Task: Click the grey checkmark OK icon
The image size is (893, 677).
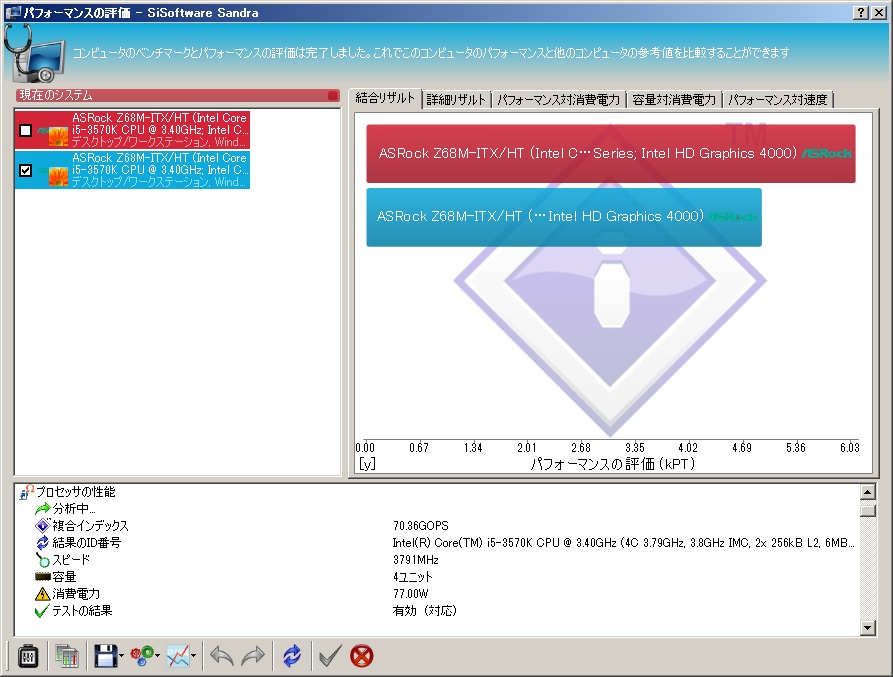Action: tap(330, 657)
